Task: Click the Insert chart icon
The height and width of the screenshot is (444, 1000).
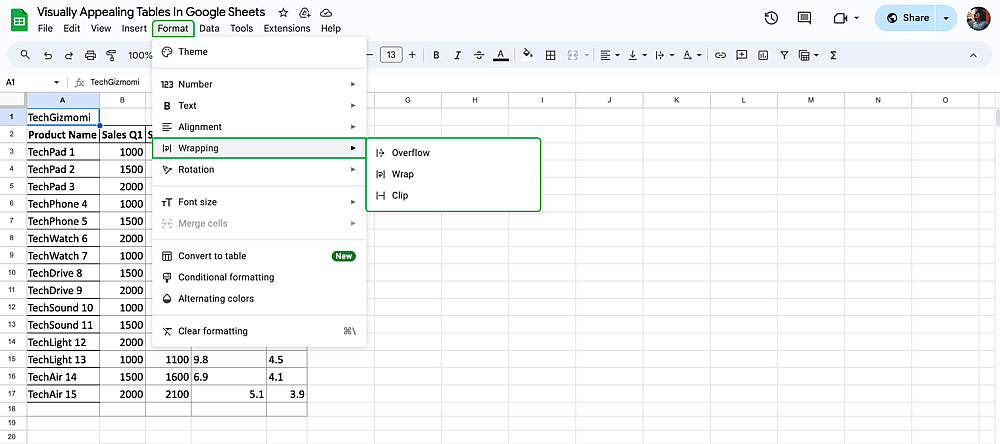Action: coord(763,56)
